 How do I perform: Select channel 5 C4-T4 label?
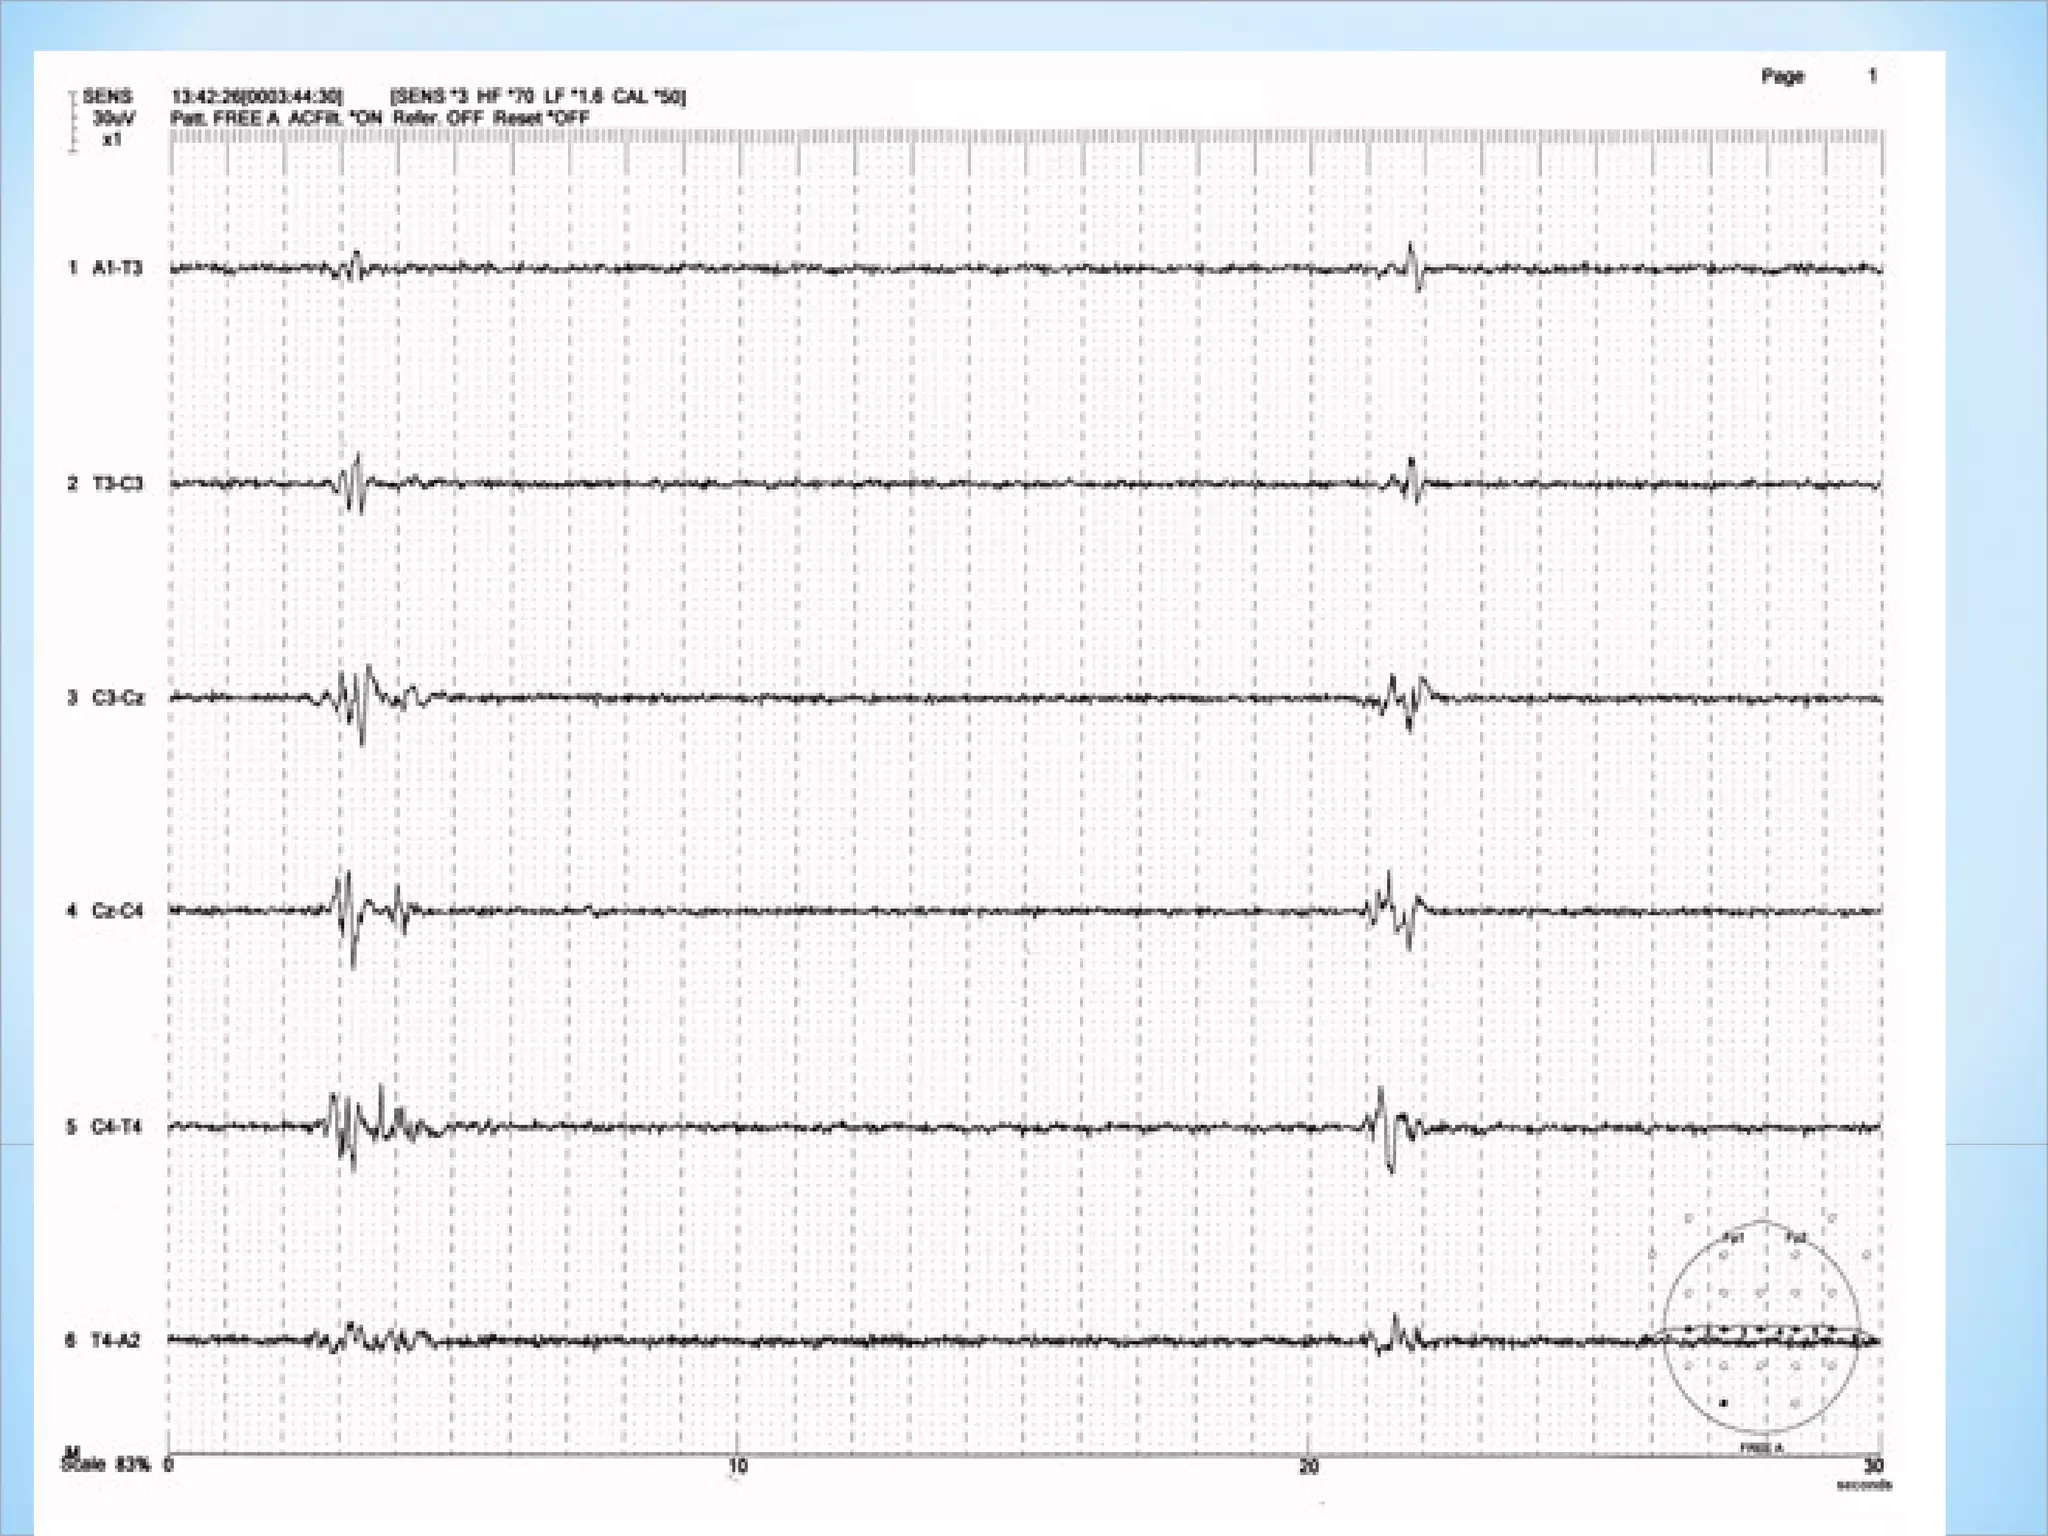tap(117, 1127)
